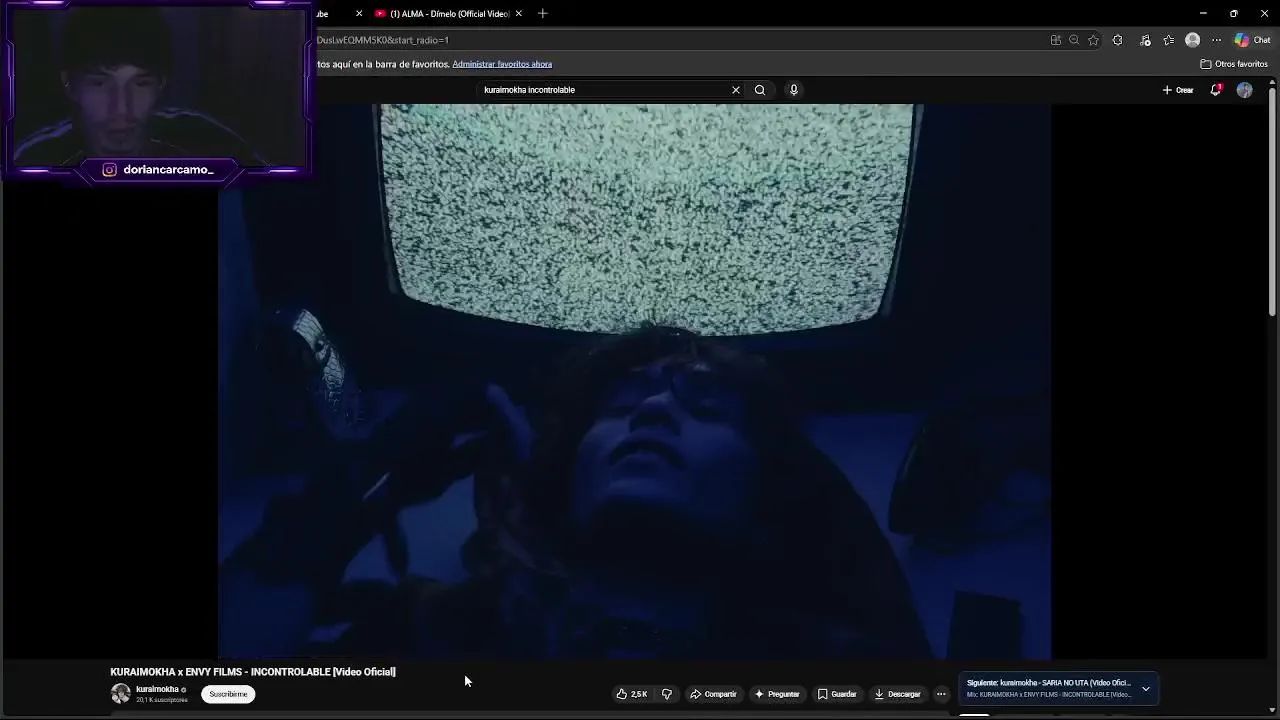Screen dimensions: 1280x720
Task: Open the kuraimokha channel avatar
Action: [x=121, y=693]
